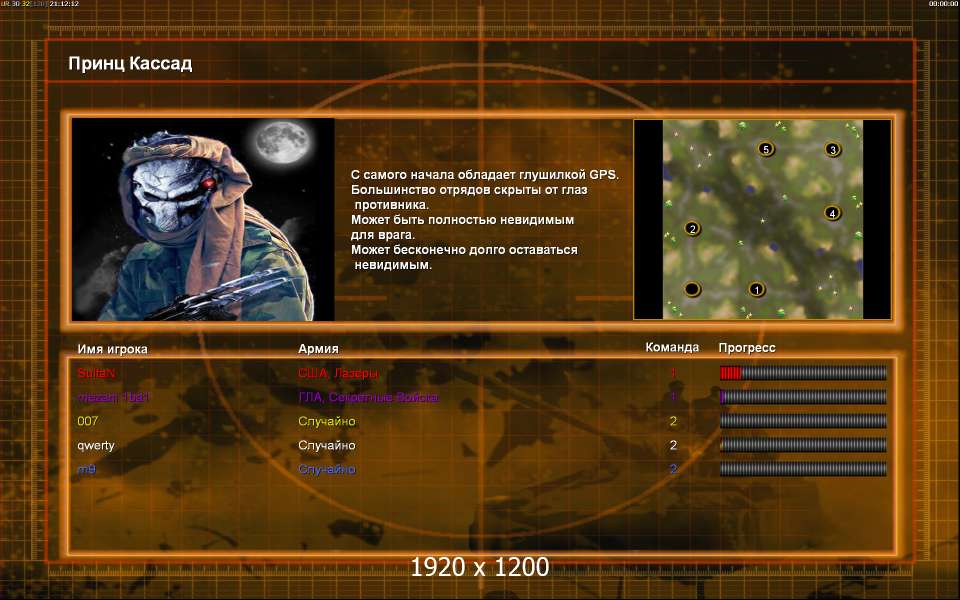Click start position marker 2 on minimap
Viewport: 960px width, 600px height.
pos(692,228)
